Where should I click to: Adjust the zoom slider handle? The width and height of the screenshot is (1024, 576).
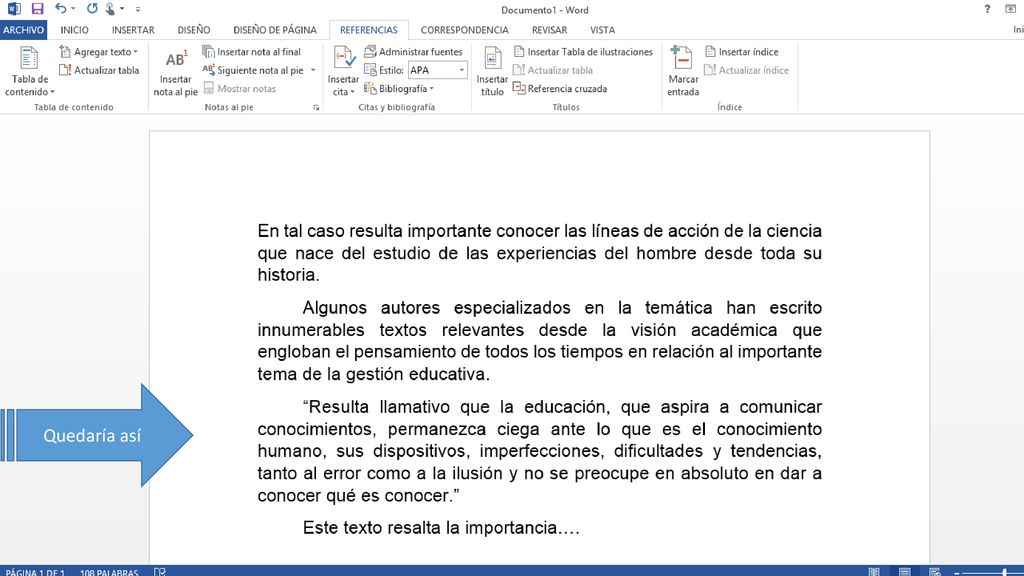coord(1004,573)
